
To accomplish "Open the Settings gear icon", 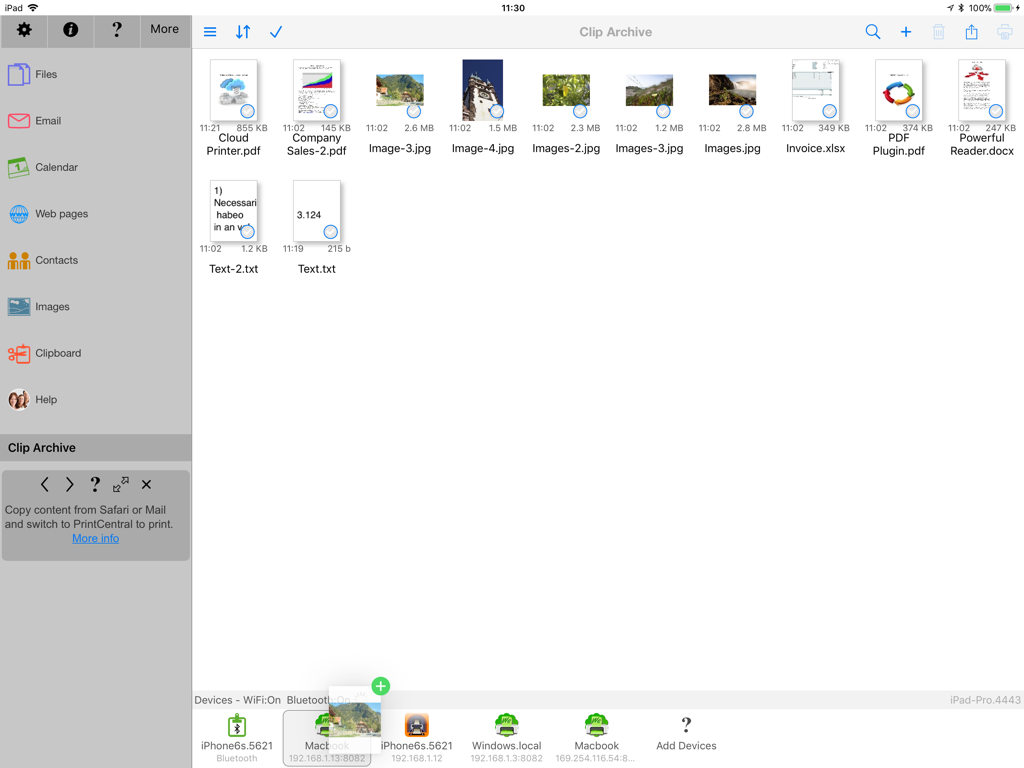I will click(x=23, y=31).
